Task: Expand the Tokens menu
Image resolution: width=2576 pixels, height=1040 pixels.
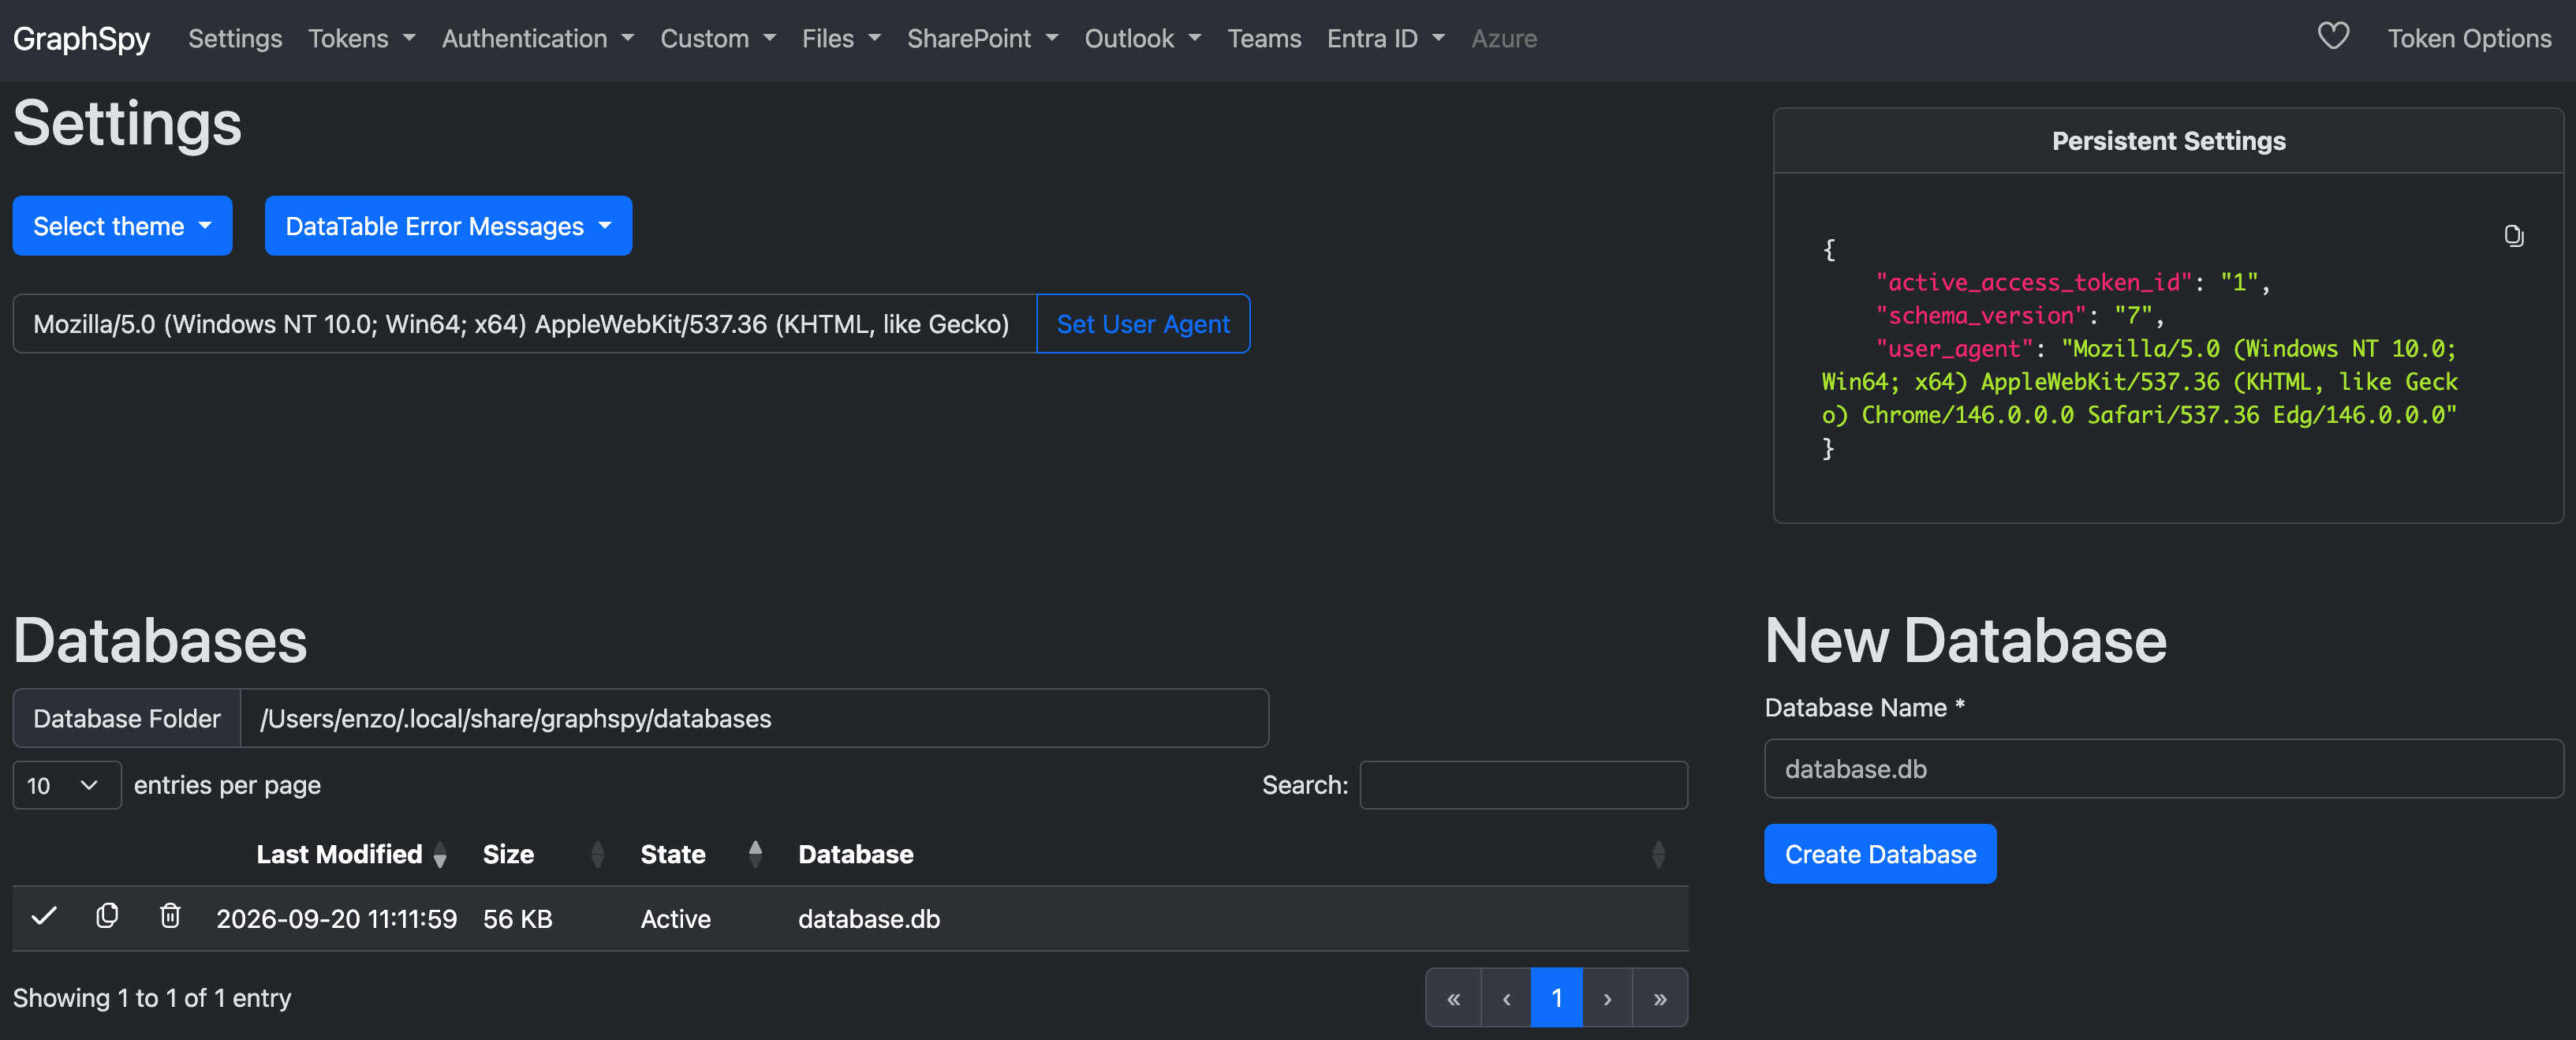Action: click(361, 38)
